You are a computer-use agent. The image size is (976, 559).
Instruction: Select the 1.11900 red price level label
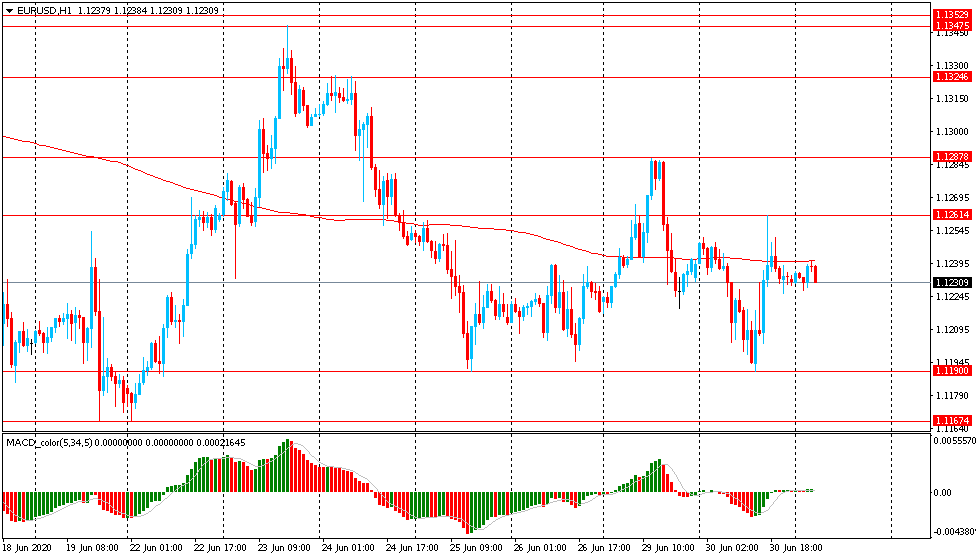[952, 370]
